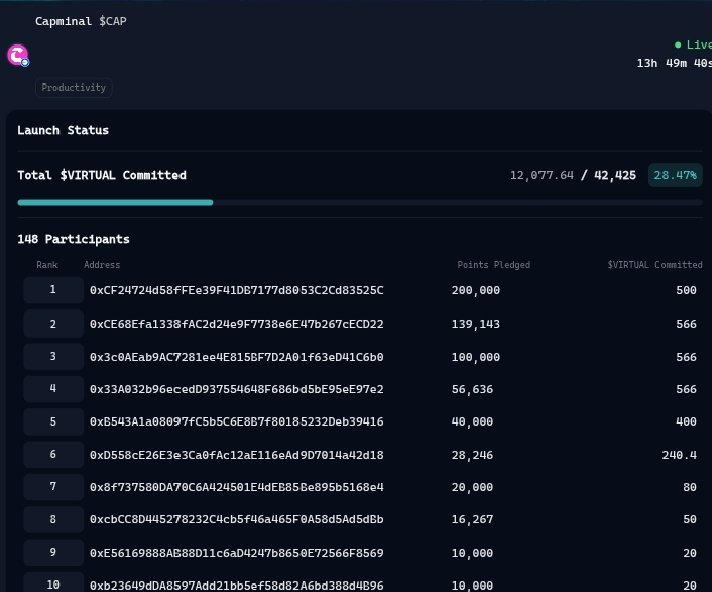Click rank badge 10

[53, 582]
